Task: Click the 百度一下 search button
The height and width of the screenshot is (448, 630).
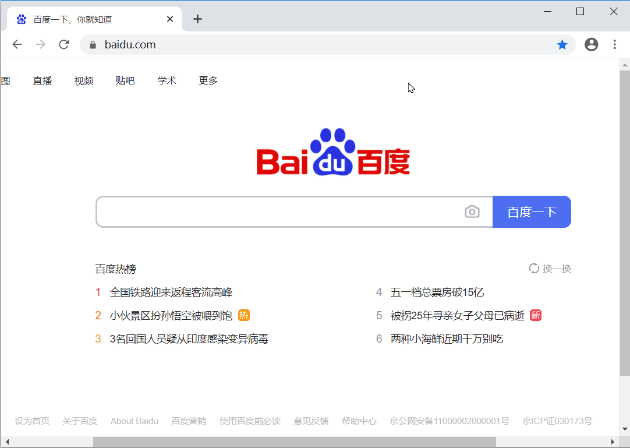Action: pyautogui.click(x=532, y=212)
